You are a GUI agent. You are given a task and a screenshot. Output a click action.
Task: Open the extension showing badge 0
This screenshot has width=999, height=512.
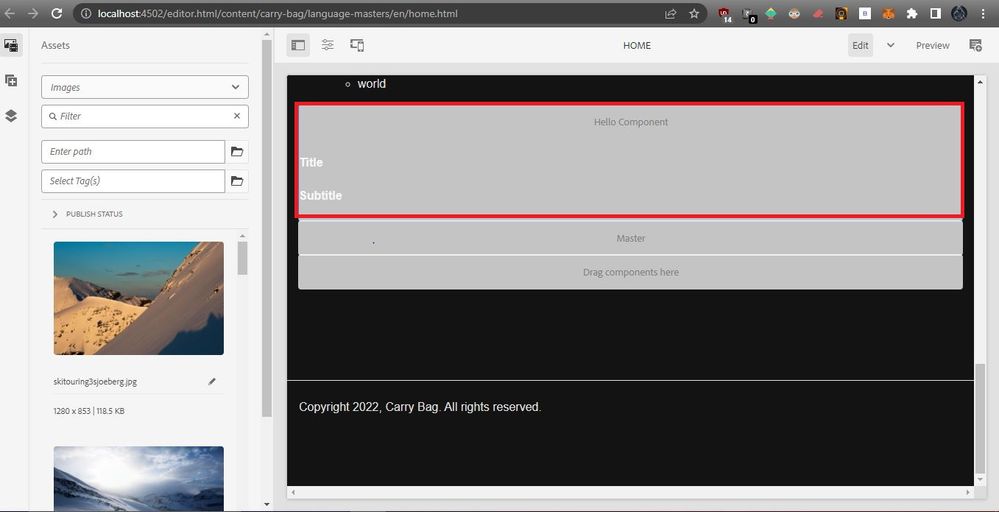pyautogui.click(x=749, y=14)
